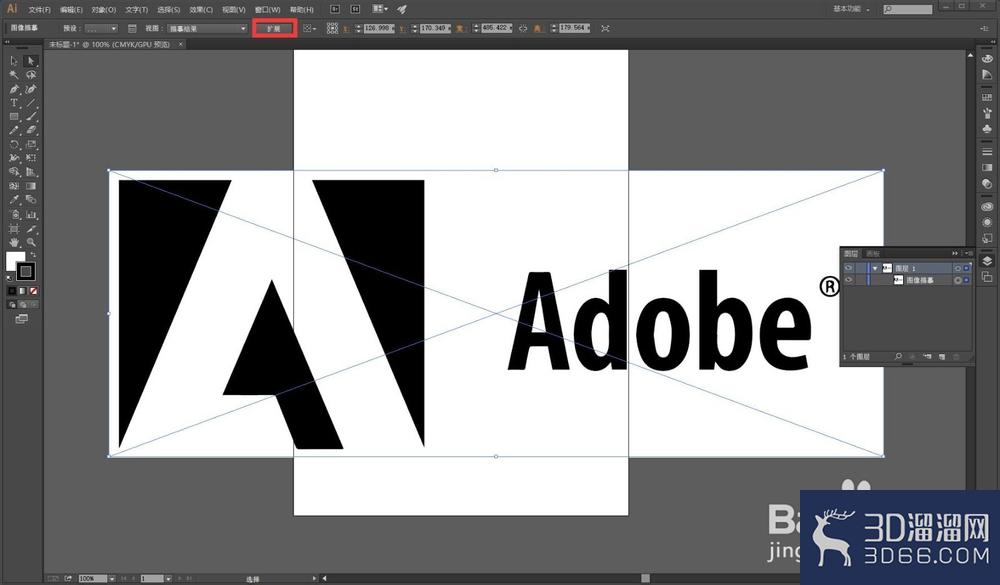Viewport: 1000px width, 585px height.
Task: Open the arrange documents dropdown
Action: coord(379,9)
